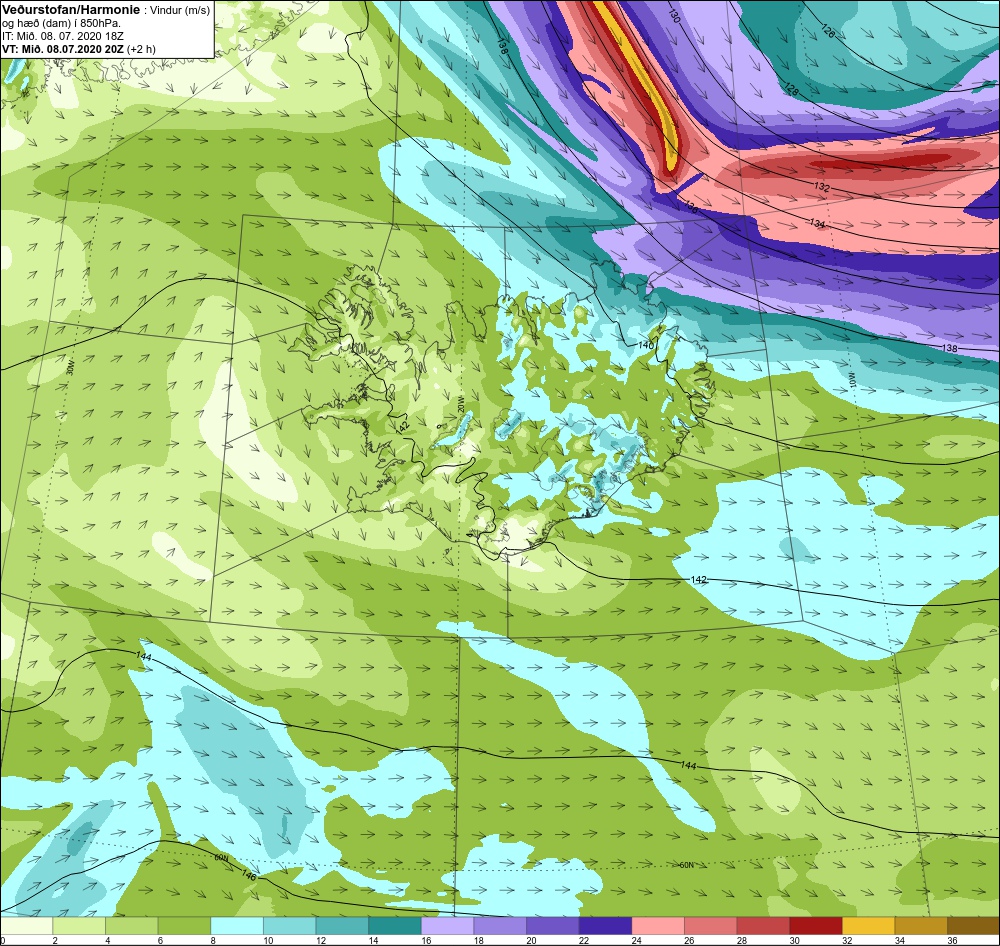Click the 6–8 m/s olive green legend swatch
The width and height of the screenshot is (1000, 946).
(x=184, y=926)
